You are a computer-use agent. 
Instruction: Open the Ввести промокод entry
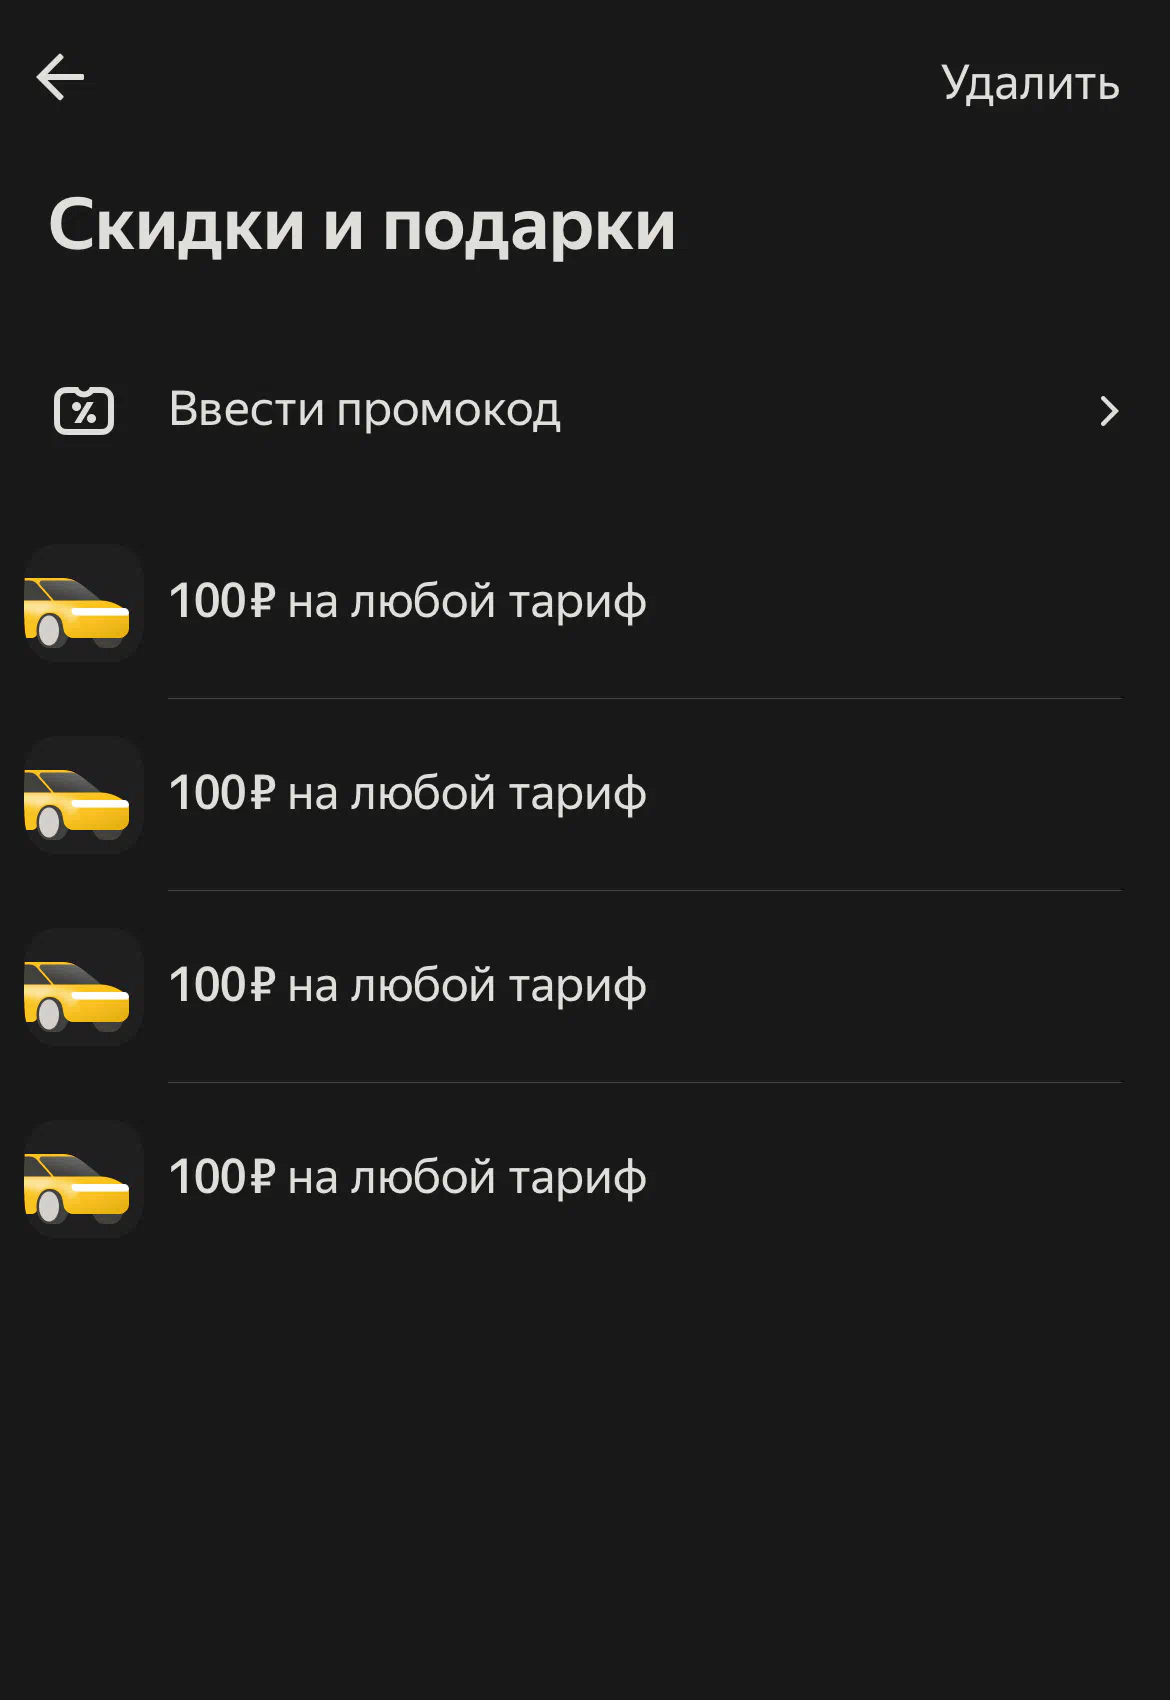pos(585,410)
